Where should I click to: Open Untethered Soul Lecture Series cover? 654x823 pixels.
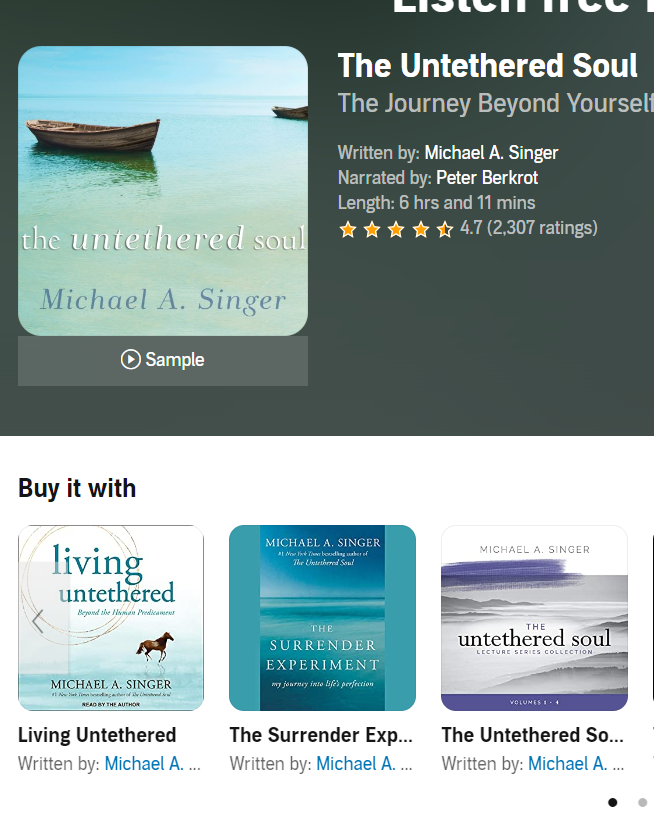(x=534, y=618)
